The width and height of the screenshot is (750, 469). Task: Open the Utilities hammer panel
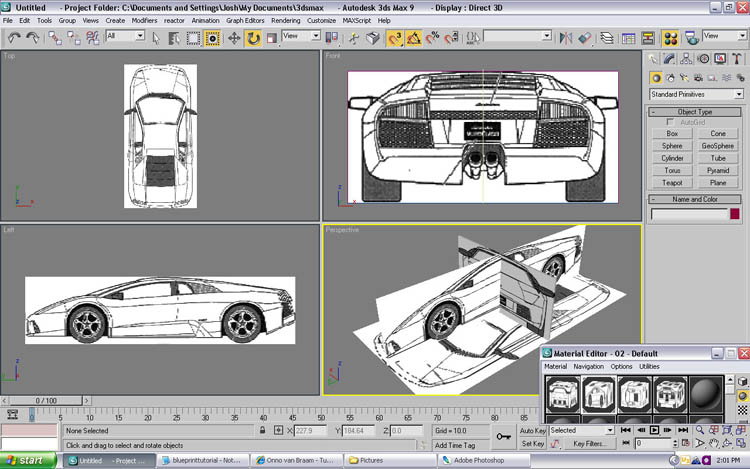(x=737, y=59)
